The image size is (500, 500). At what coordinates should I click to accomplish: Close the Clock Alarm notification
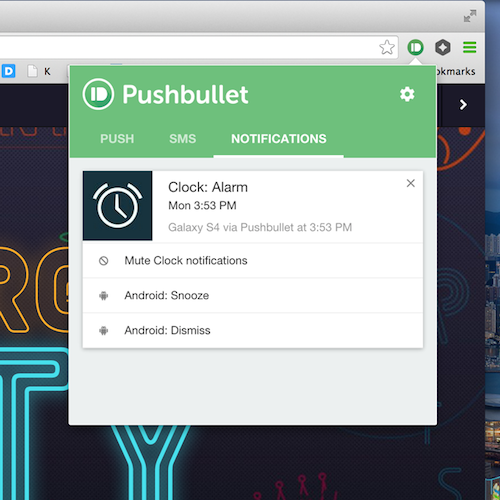click(x=411, y=183)
